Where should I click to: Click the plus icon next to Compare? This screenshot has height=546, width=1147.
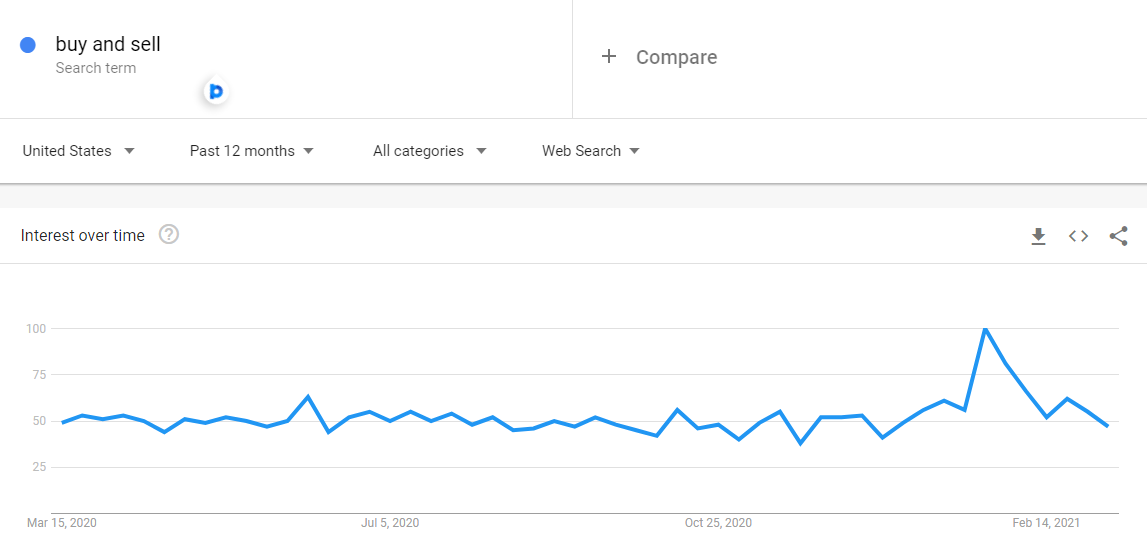point(609,56)
